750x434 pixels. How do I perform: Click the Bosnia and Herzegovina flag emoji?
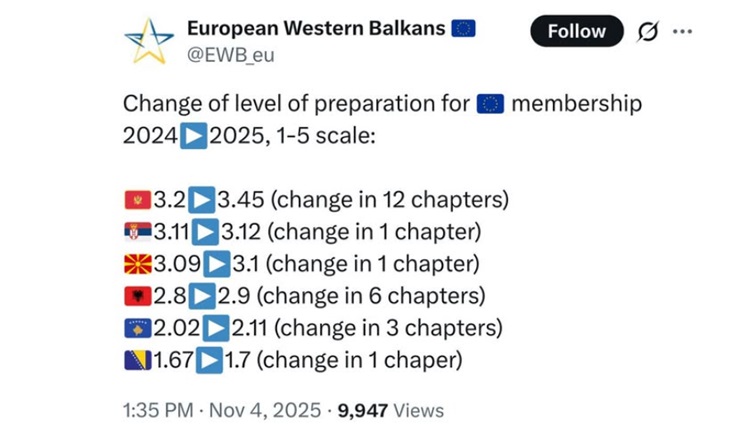click(x=137, y=359)
